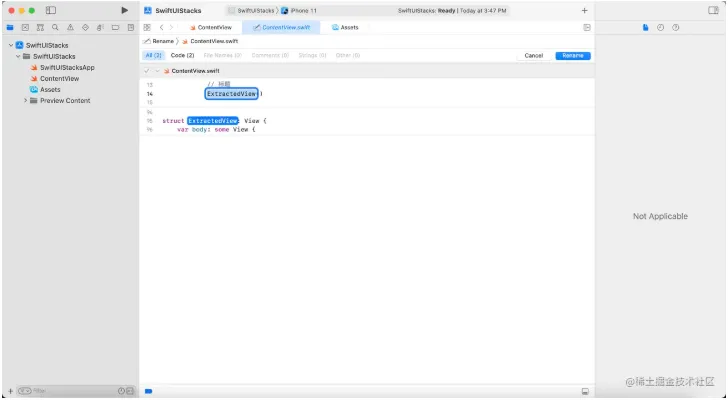Click ExtractedView in the struct declaration
Viewport: 728px width, 400px height.
pyautogui.click(x=213, y=121)
